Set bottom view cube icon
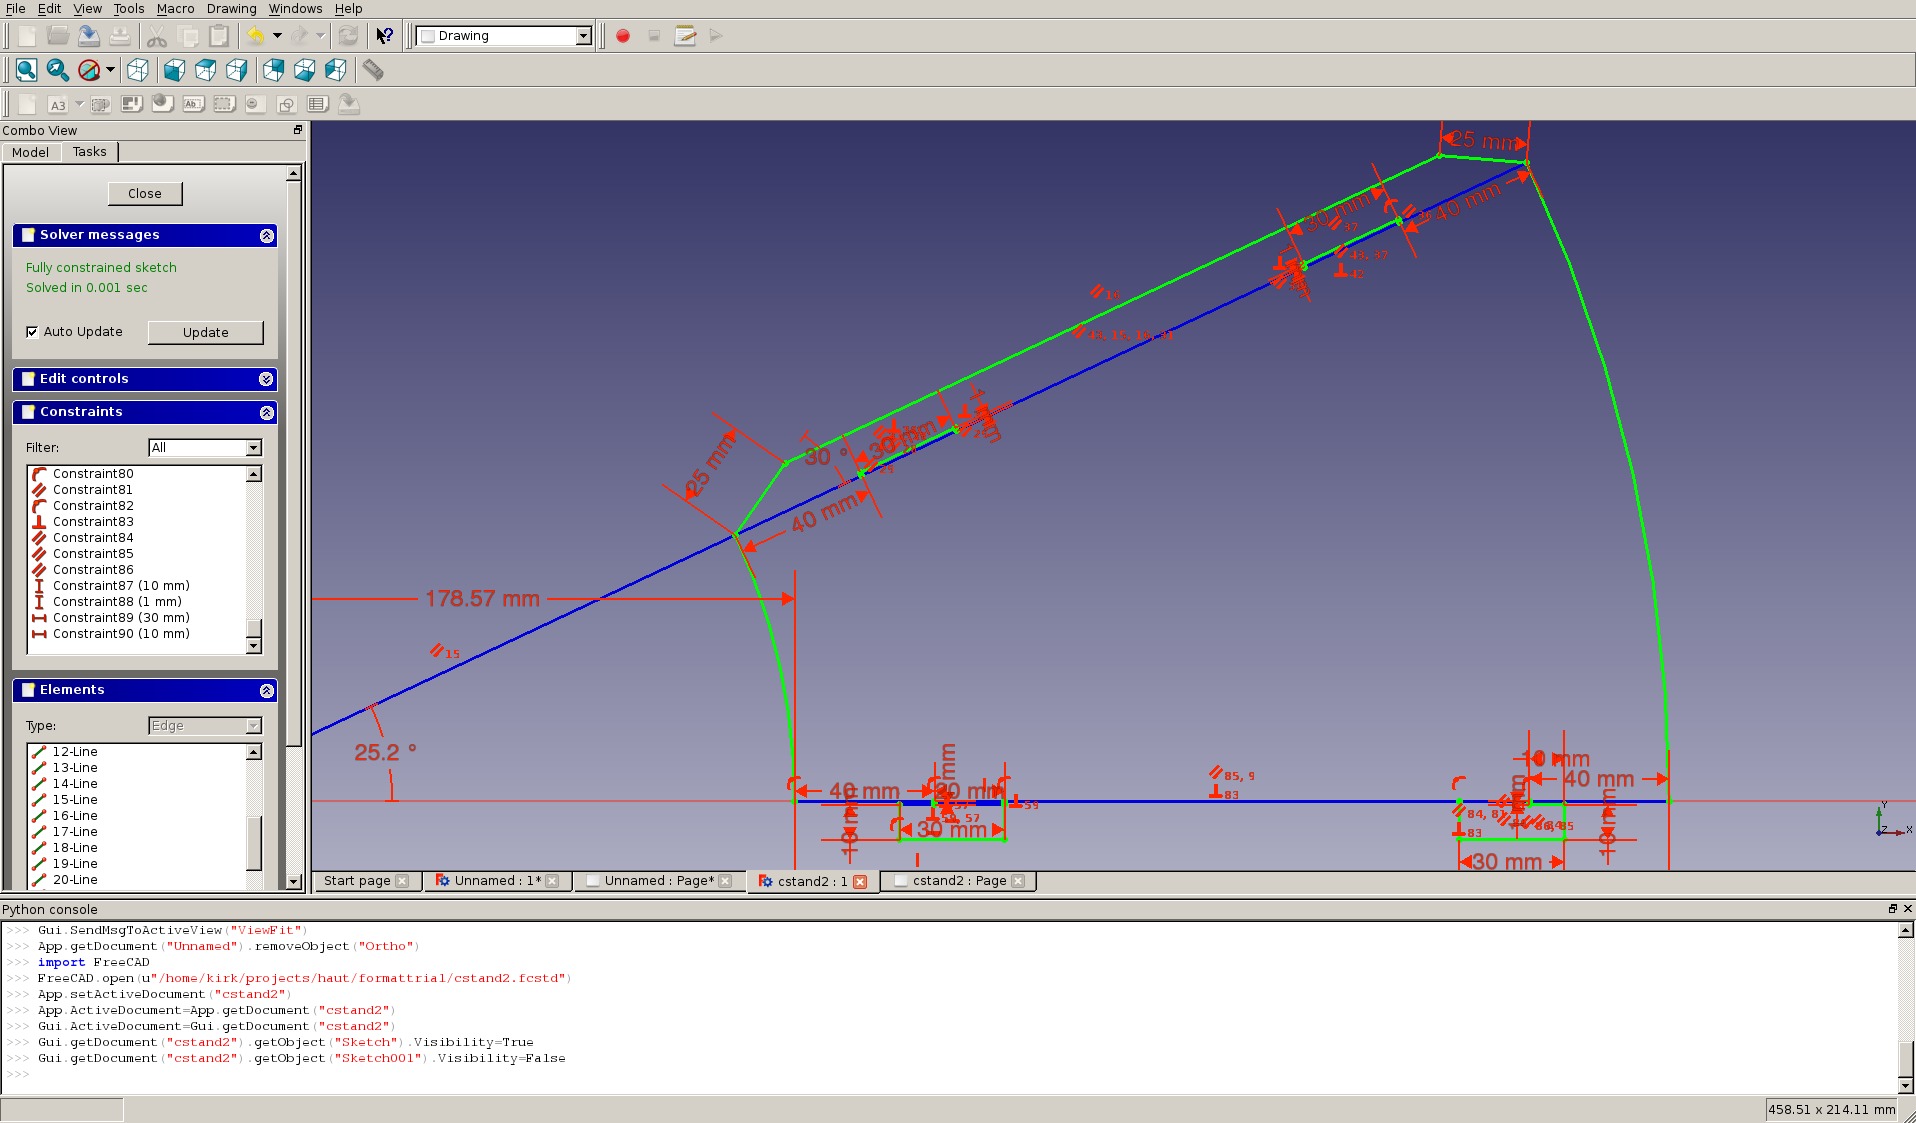 click(304, 70)
